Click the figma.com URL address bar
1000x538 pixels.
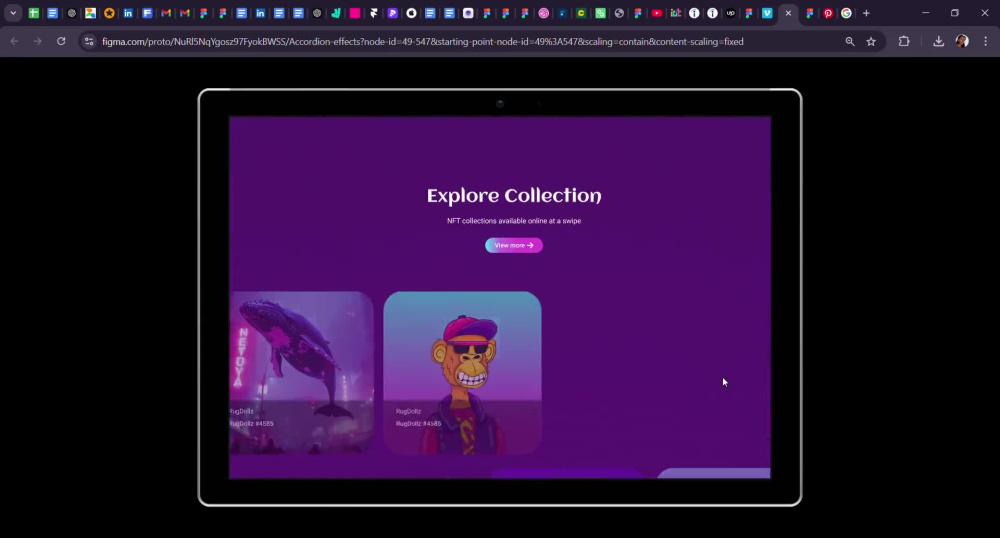(422, 41)
